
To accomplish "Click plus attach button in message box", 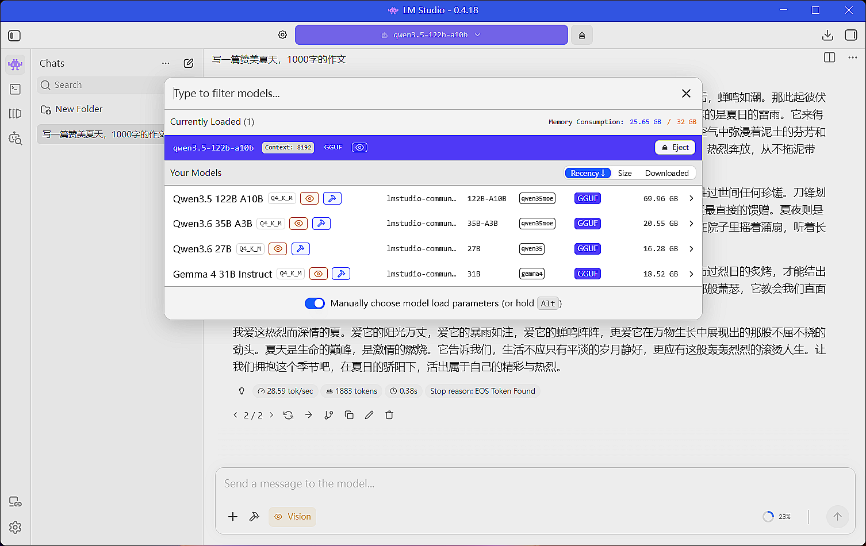I will [233, 516].
